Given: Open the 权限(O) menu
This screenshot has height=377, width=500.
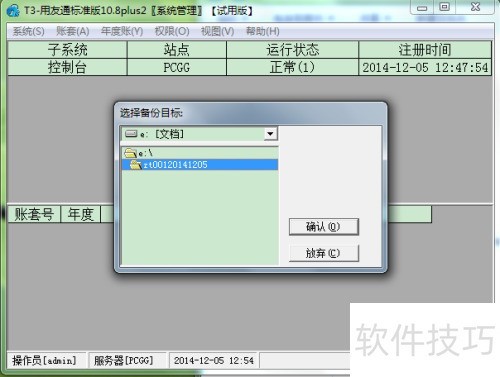Looking at the screenshot, I should coord(172,32).
